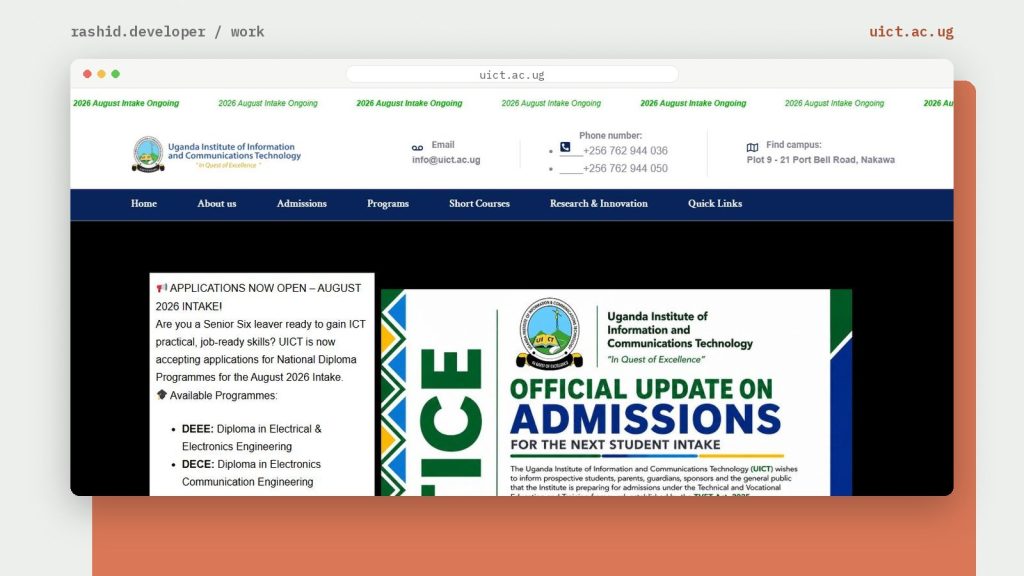This screenshot has width=1024, height=576.
Task: Click the DECE Diploma in Electronics list item
Action: (x=251, y=473)
